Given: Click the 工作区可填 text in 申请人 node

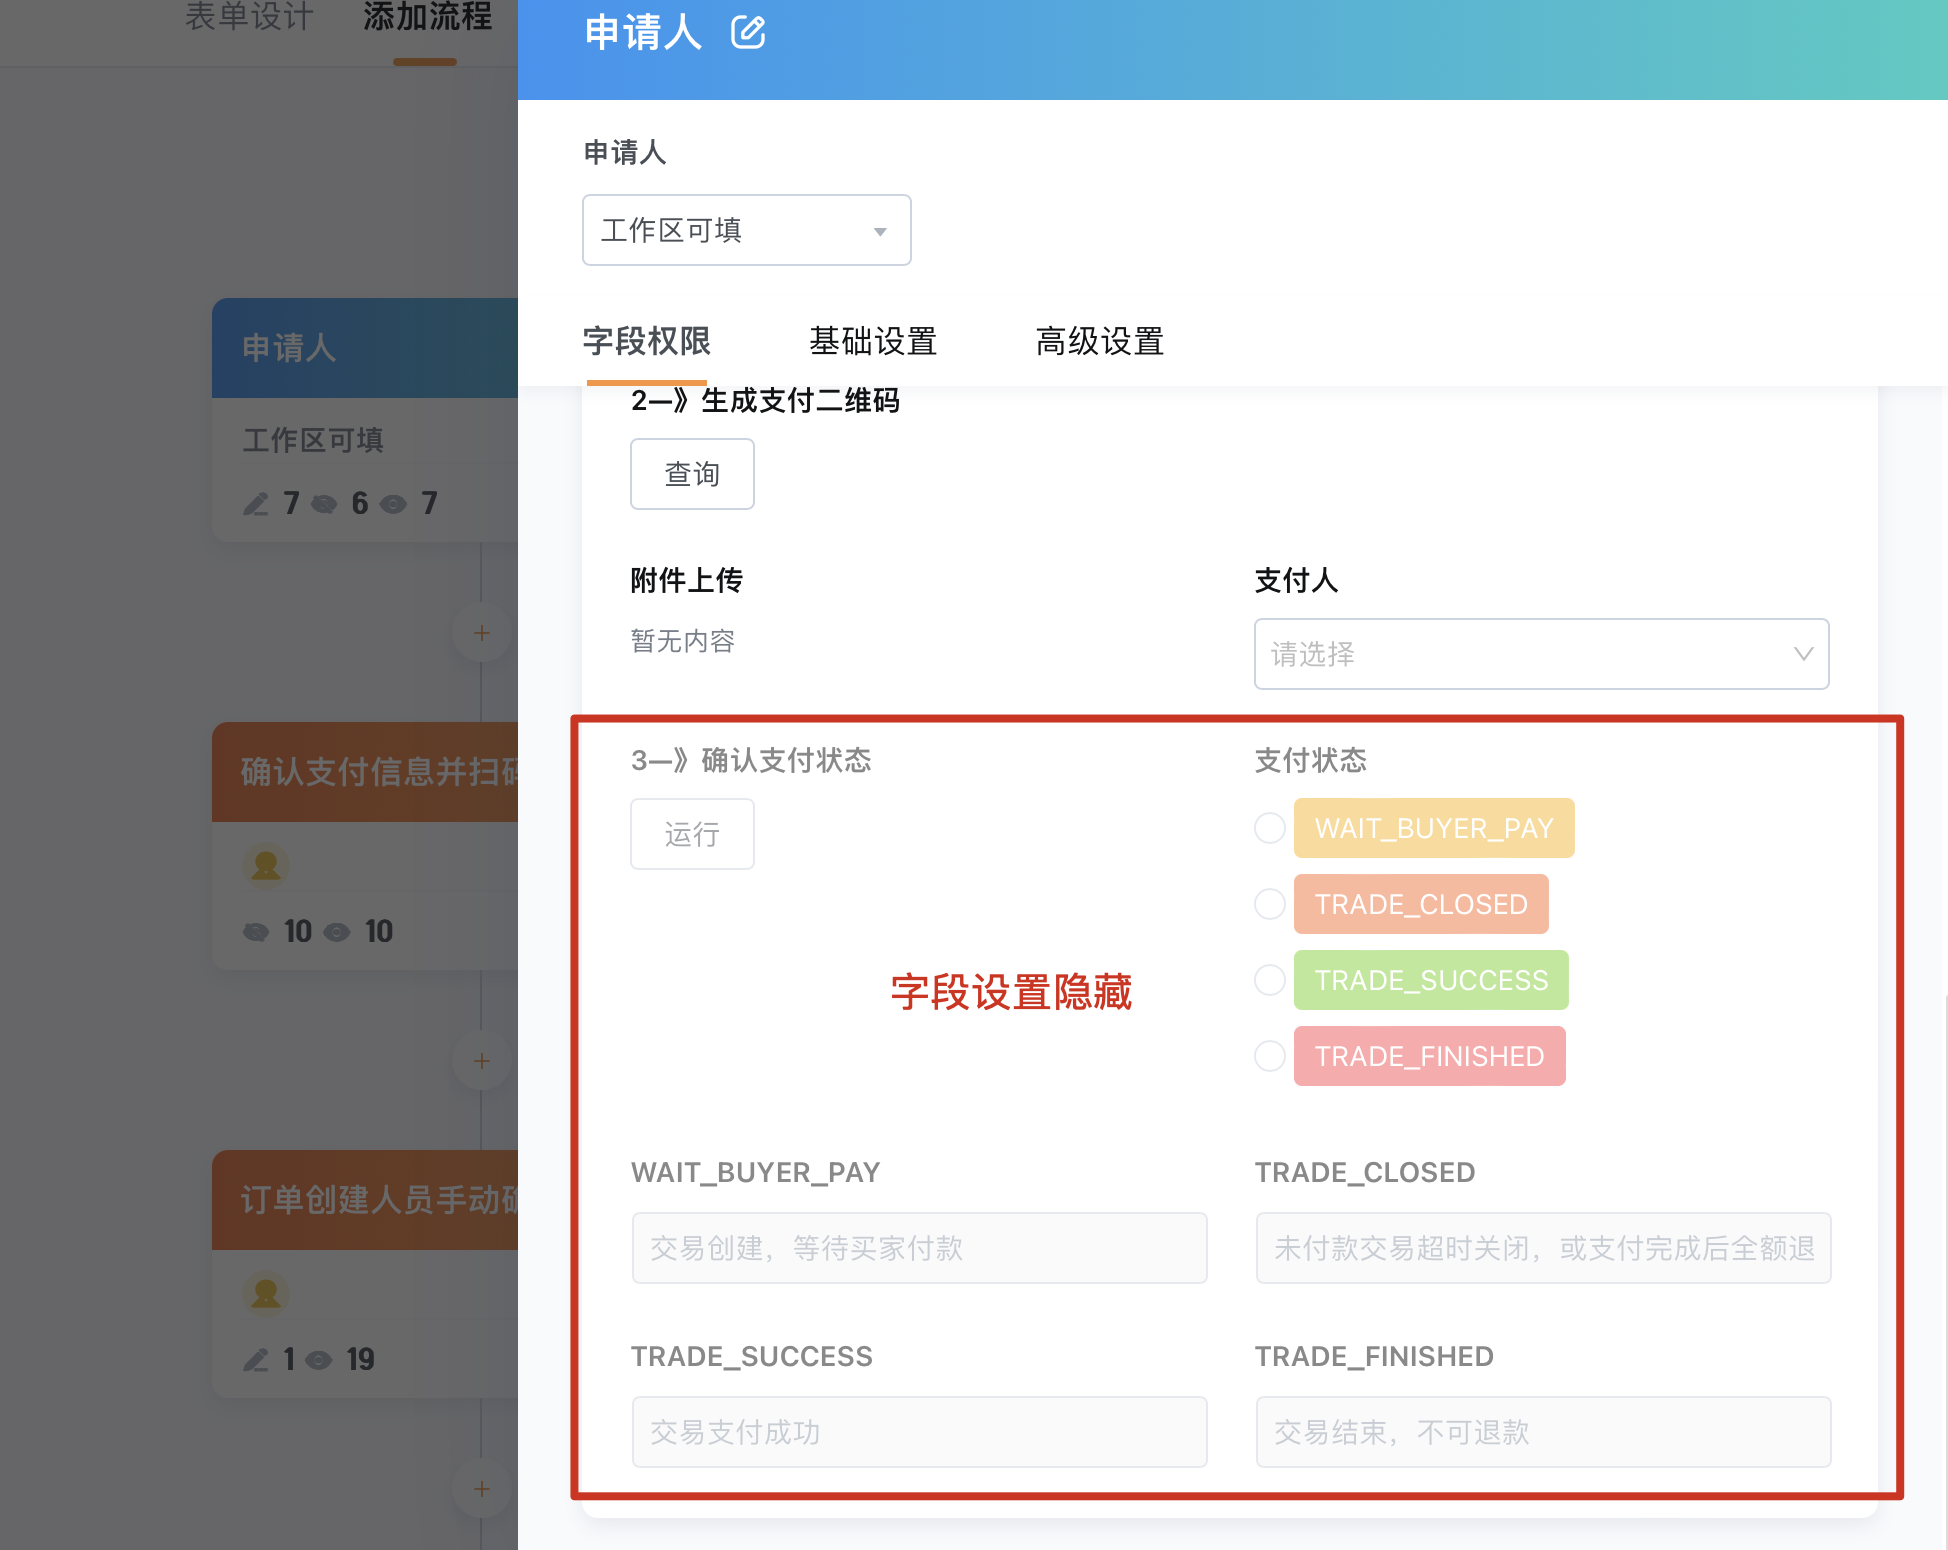Looking at the screenshot, I should [x=313, y=439].
